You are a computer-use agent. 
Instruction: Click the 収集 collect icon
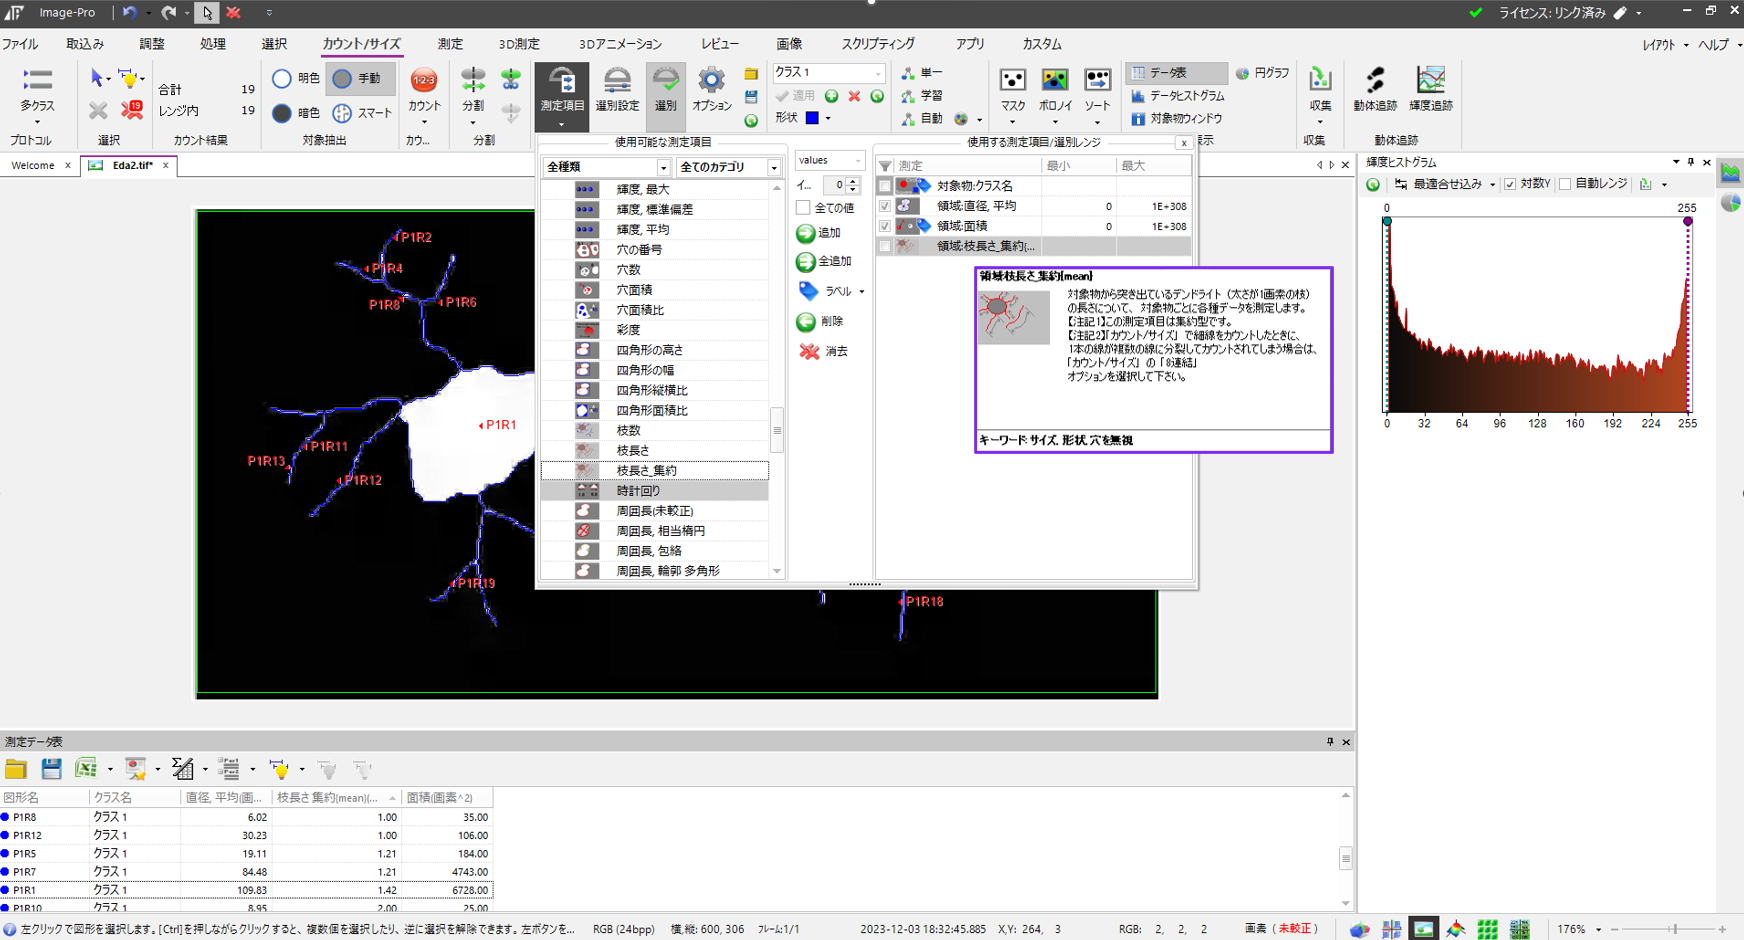(x=1320, y=82)
